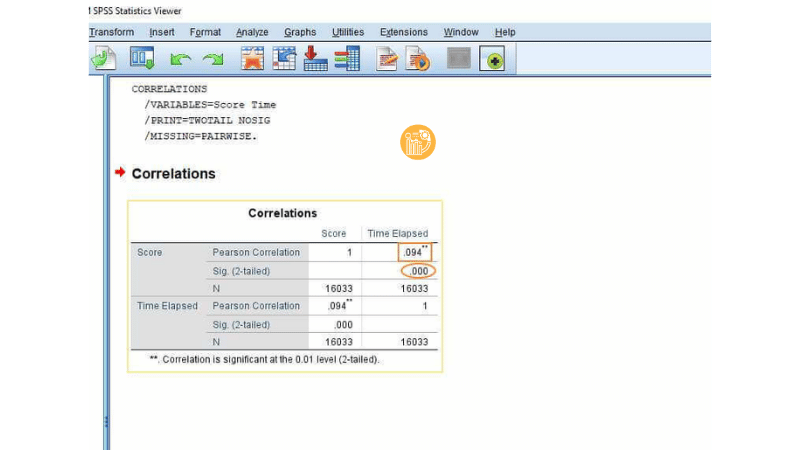Image resolution: width=800 pixels, height=450 pixels.
Task: Click the /MISSING=PAIRWISE. syntax line
Action: (x=201, y=136)
